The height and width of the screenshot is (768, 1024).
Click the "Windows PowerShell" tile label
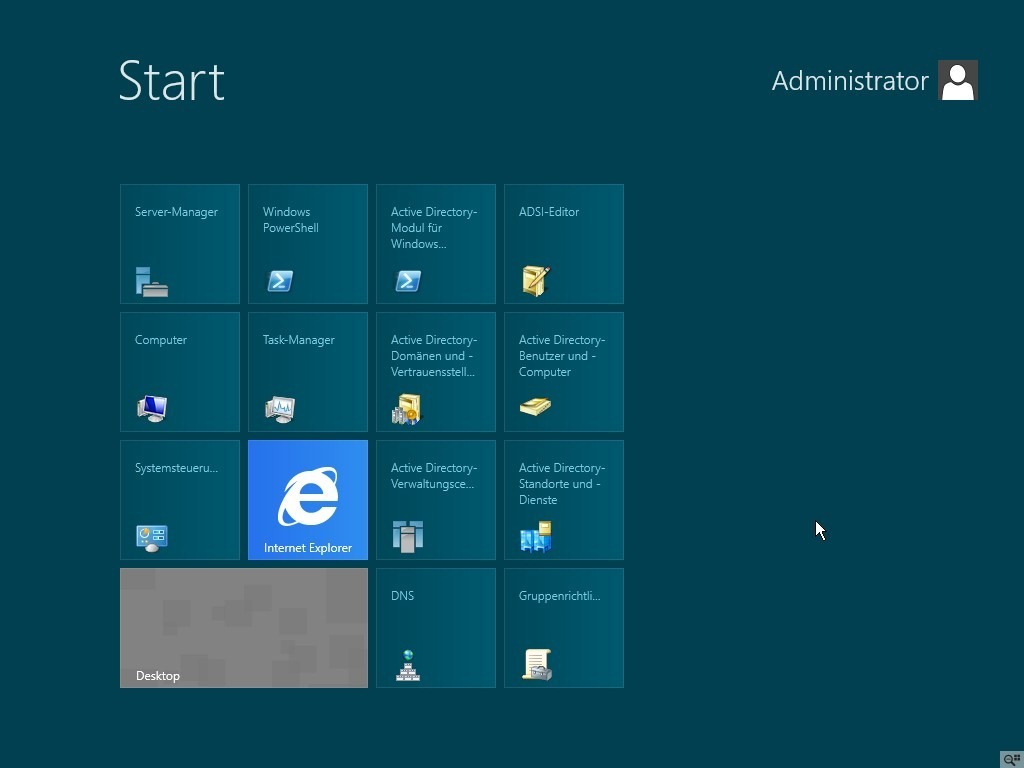291,219
